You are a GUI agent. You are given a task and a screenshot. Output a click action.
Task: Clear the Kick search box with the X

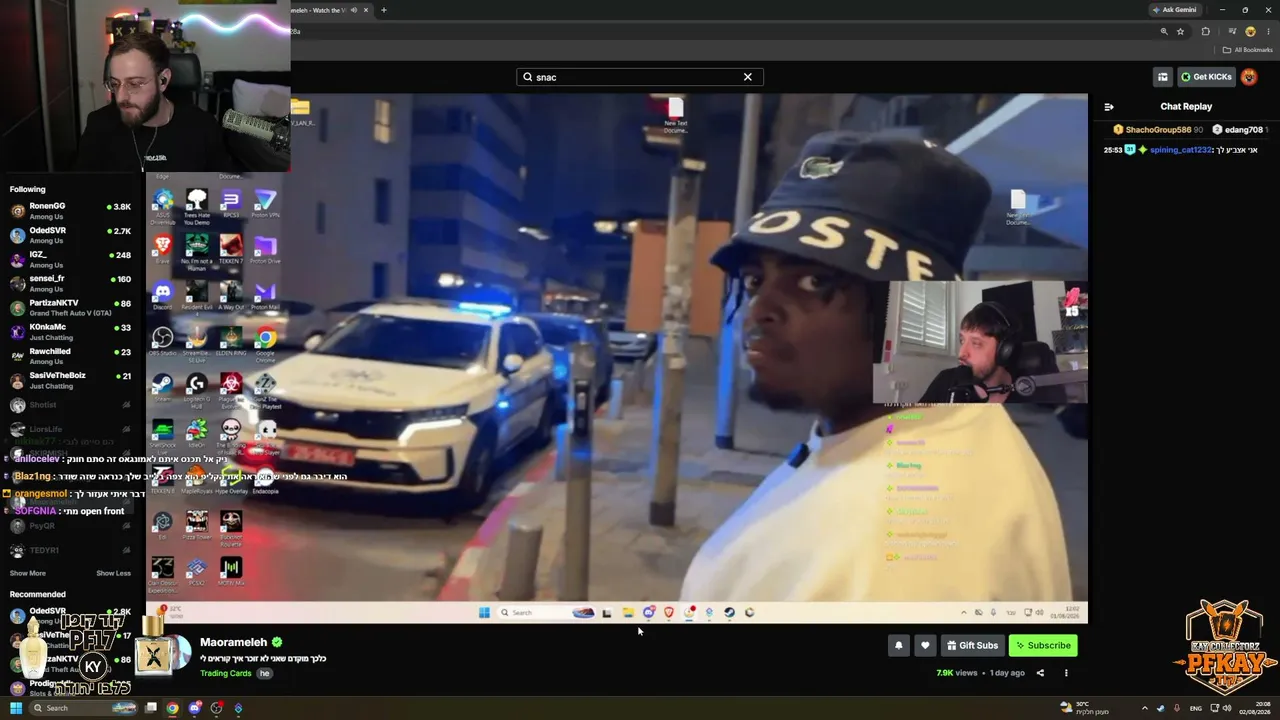[747, 77]
